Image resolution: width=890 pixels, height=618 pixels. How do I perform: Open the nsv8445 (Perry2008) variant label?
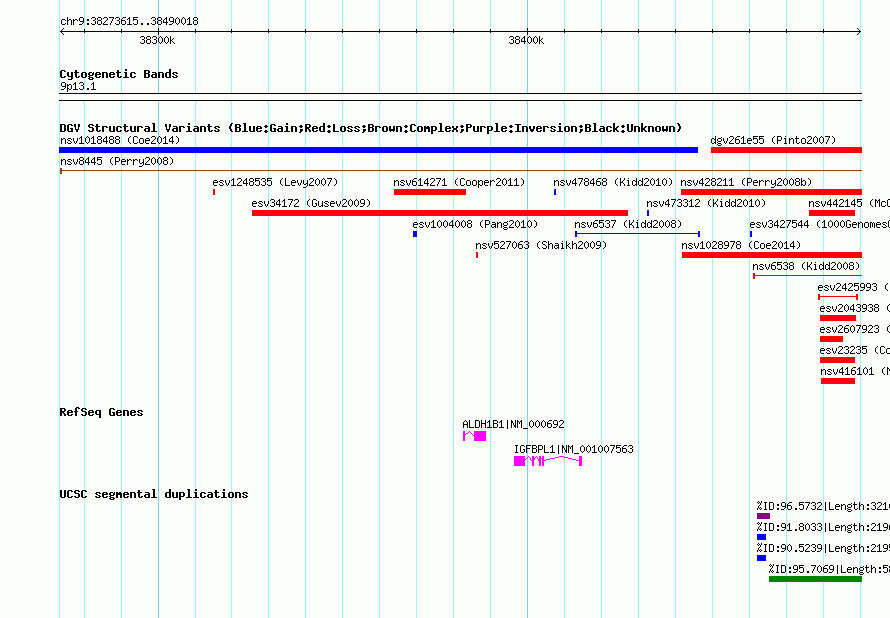click(117, 161)
